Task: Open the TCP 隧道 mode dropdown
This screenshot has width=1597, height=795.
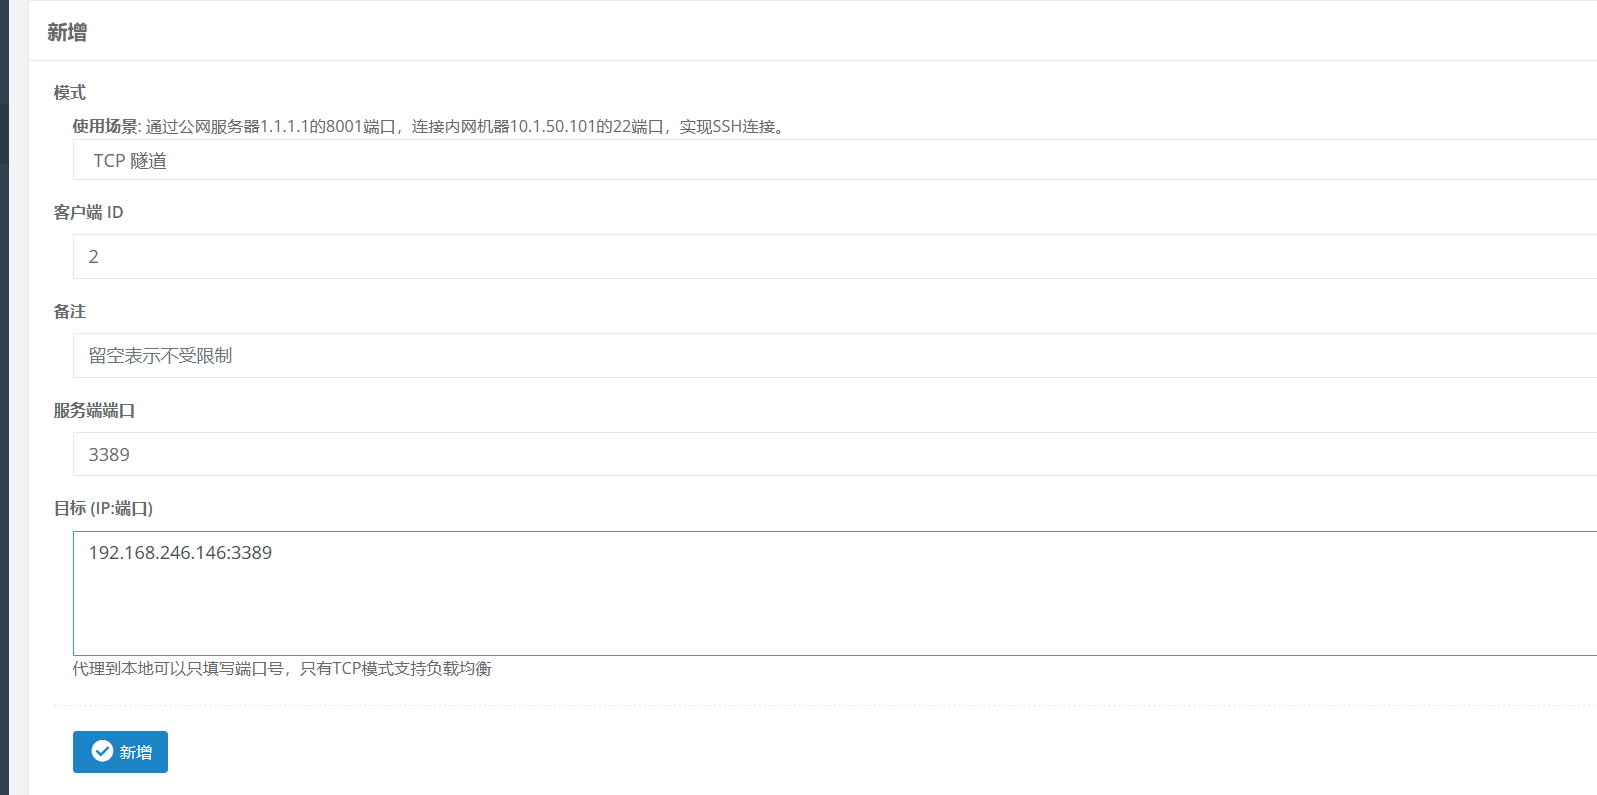Action: 835,160
